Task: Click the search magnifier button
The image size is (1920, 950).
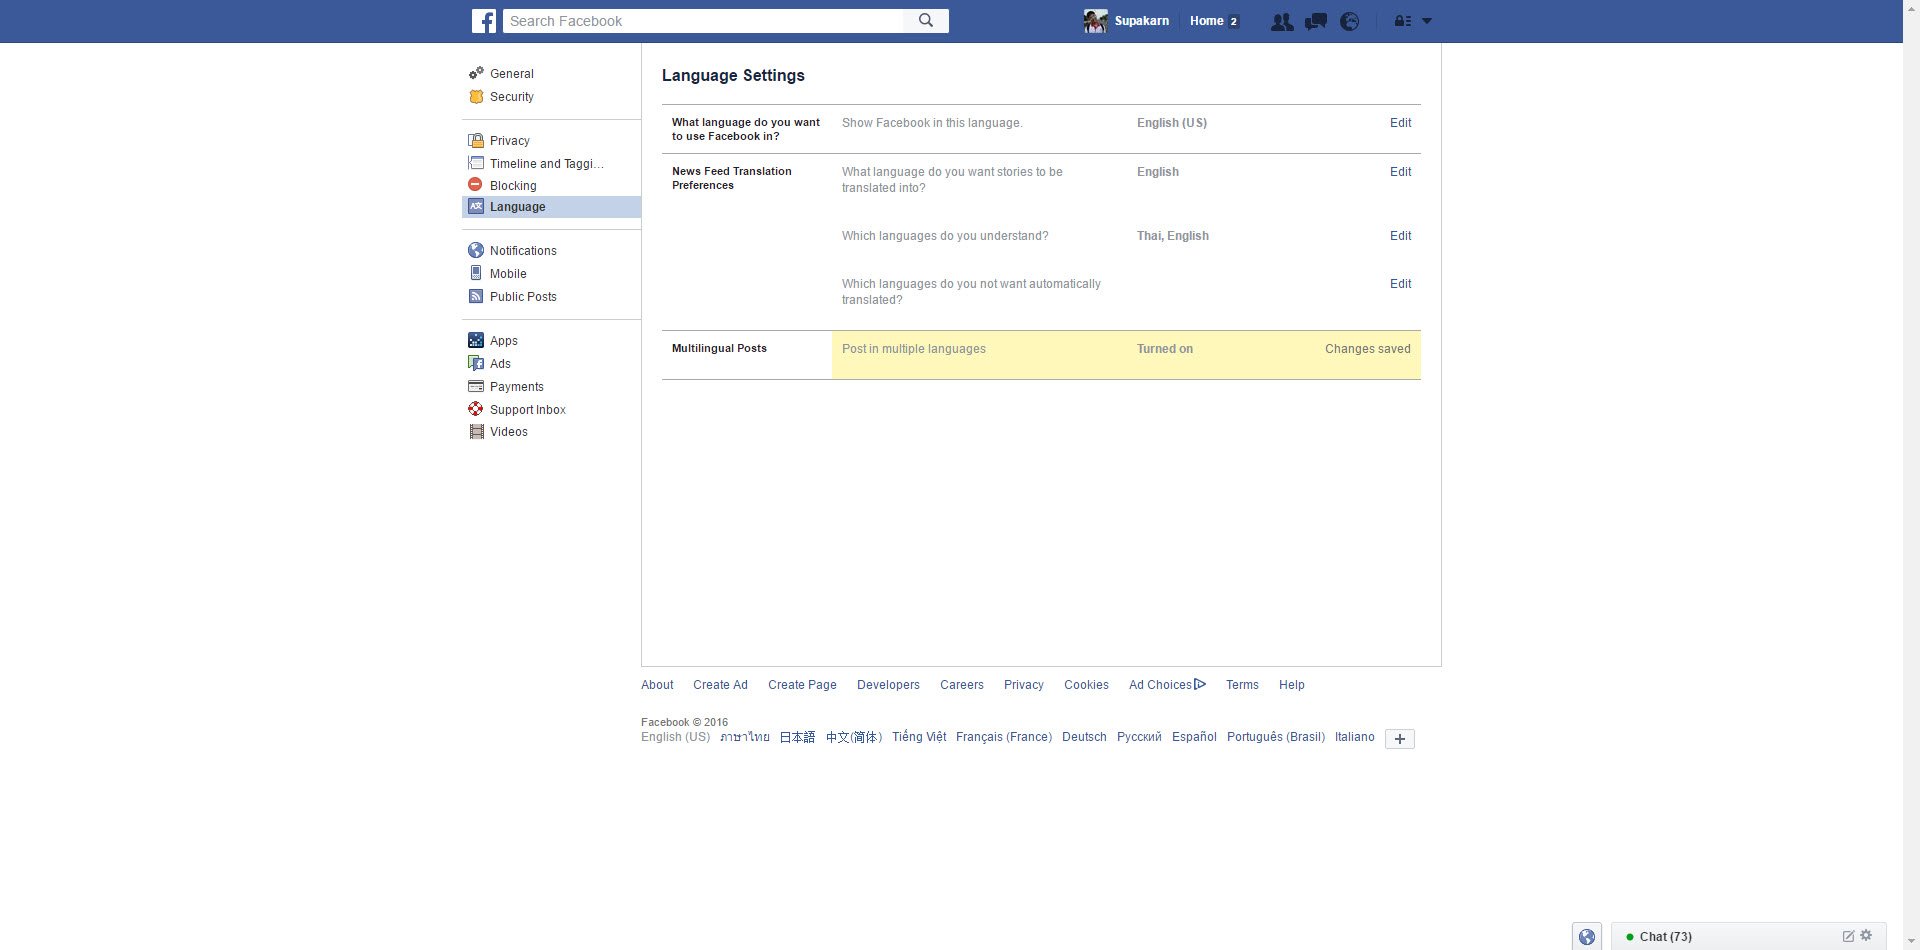Action: [926, 21]
